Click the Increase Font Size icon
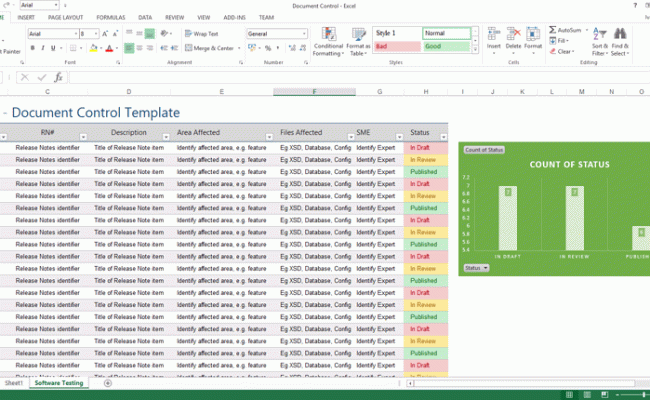 [105, 34]
